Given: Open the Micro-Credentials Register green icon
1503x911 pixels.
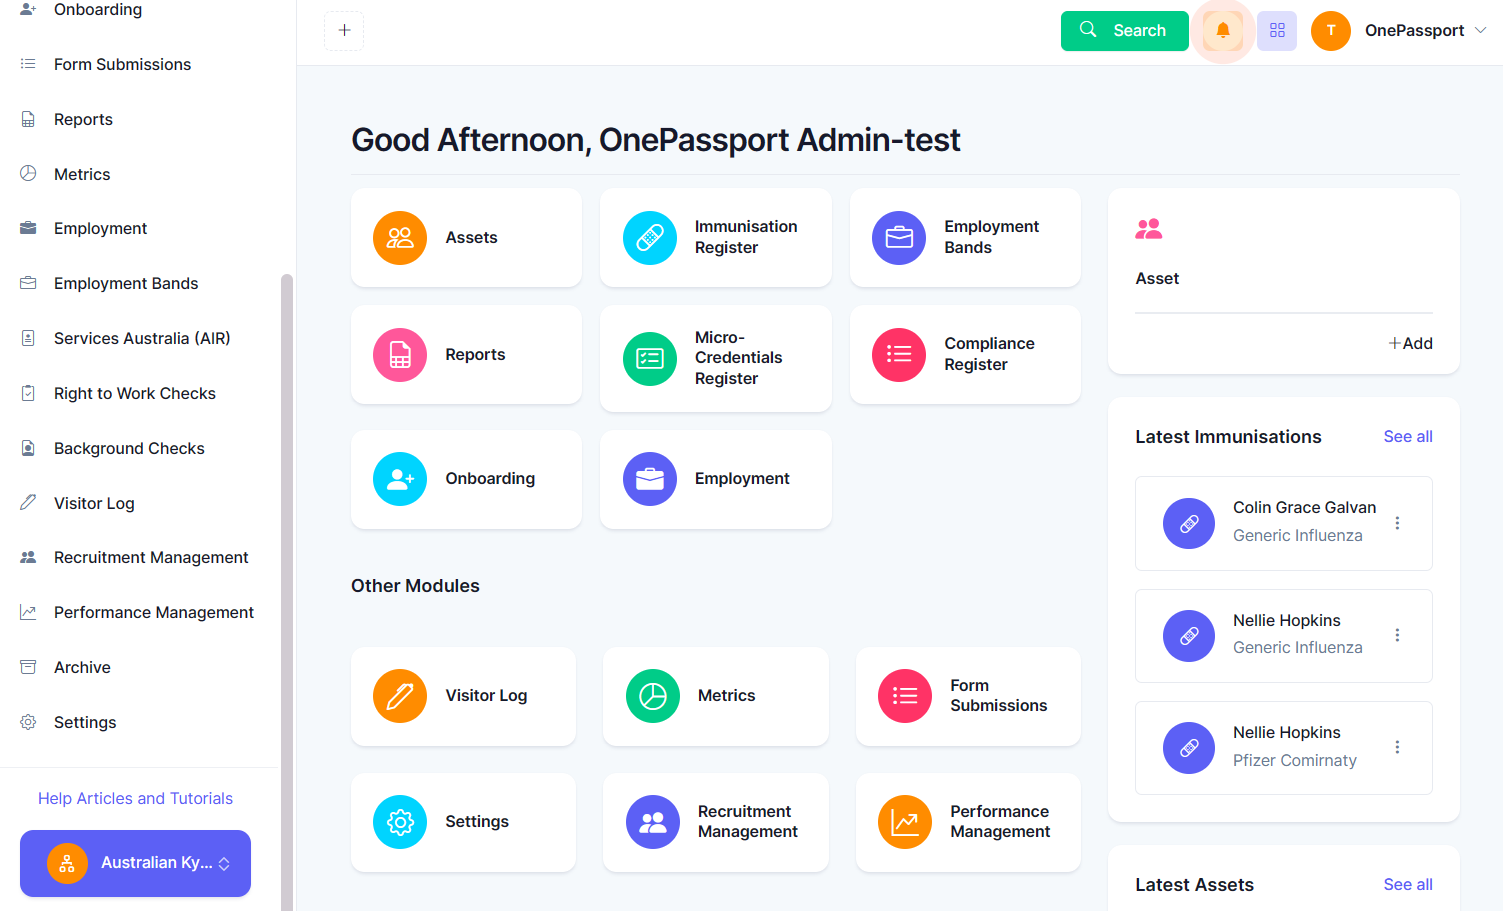Looking at the screenshot, I should coord(650,359).
